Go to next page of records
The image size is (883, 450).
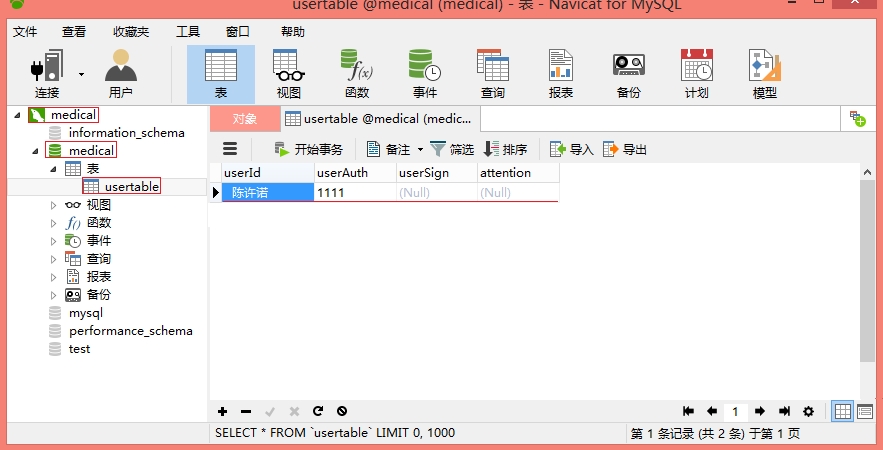[760, 411]
